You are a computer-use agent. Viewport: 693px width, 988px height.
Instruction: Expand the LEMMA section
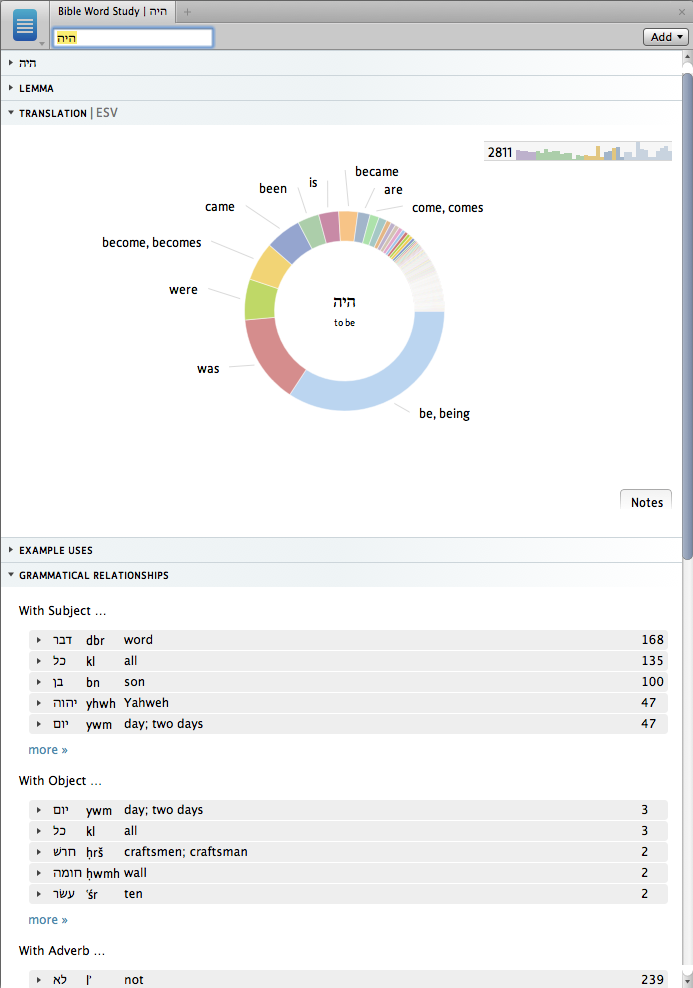coord(11,88)
